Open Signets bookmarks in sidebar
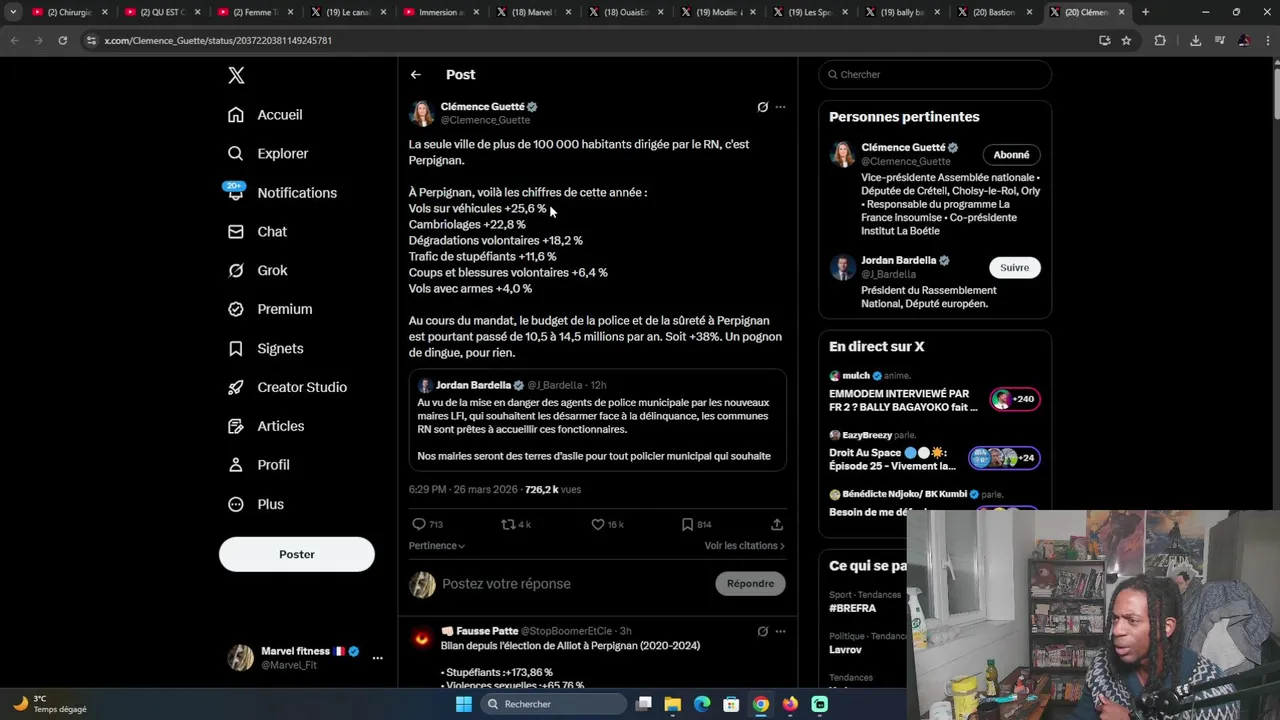The height and width of the screenshot is (720, 1280). [x=266, y=349]
